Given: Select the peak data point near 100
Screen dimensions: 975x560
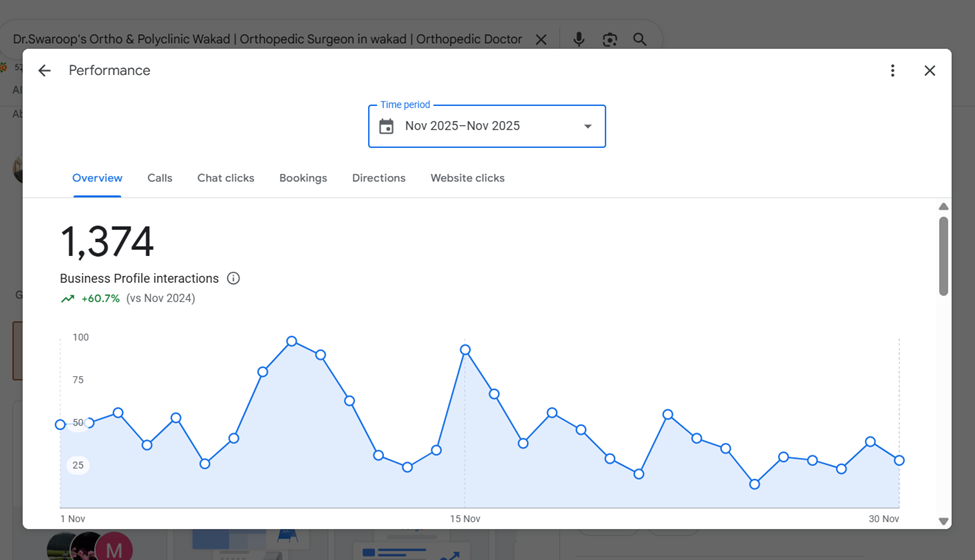Looking at the screenshot, I should (x=292, y=341).
